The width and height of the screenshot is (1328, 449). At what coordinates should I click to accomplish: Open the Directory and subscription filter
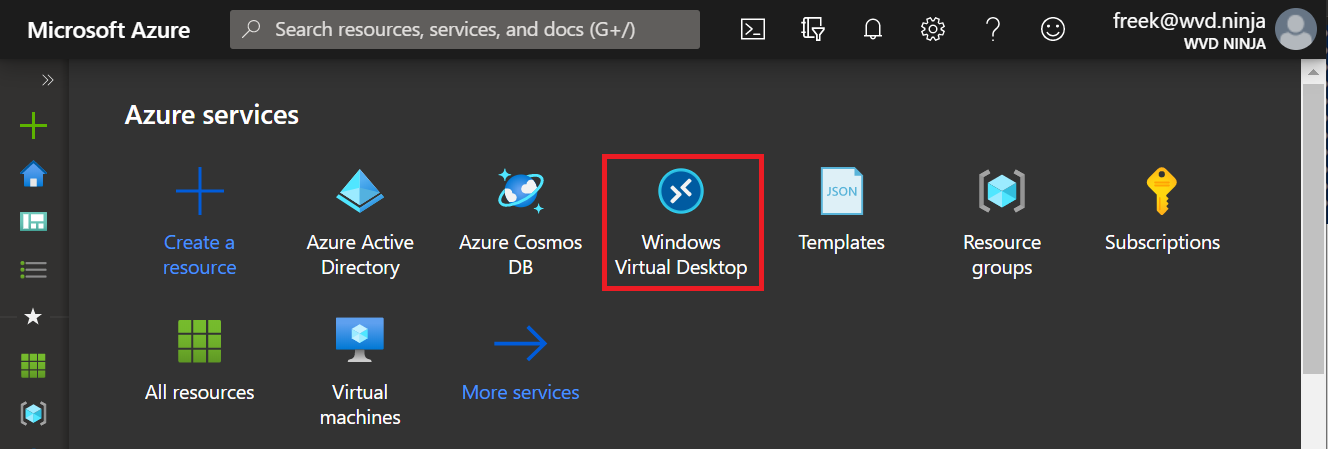click(x=813, y=29)
